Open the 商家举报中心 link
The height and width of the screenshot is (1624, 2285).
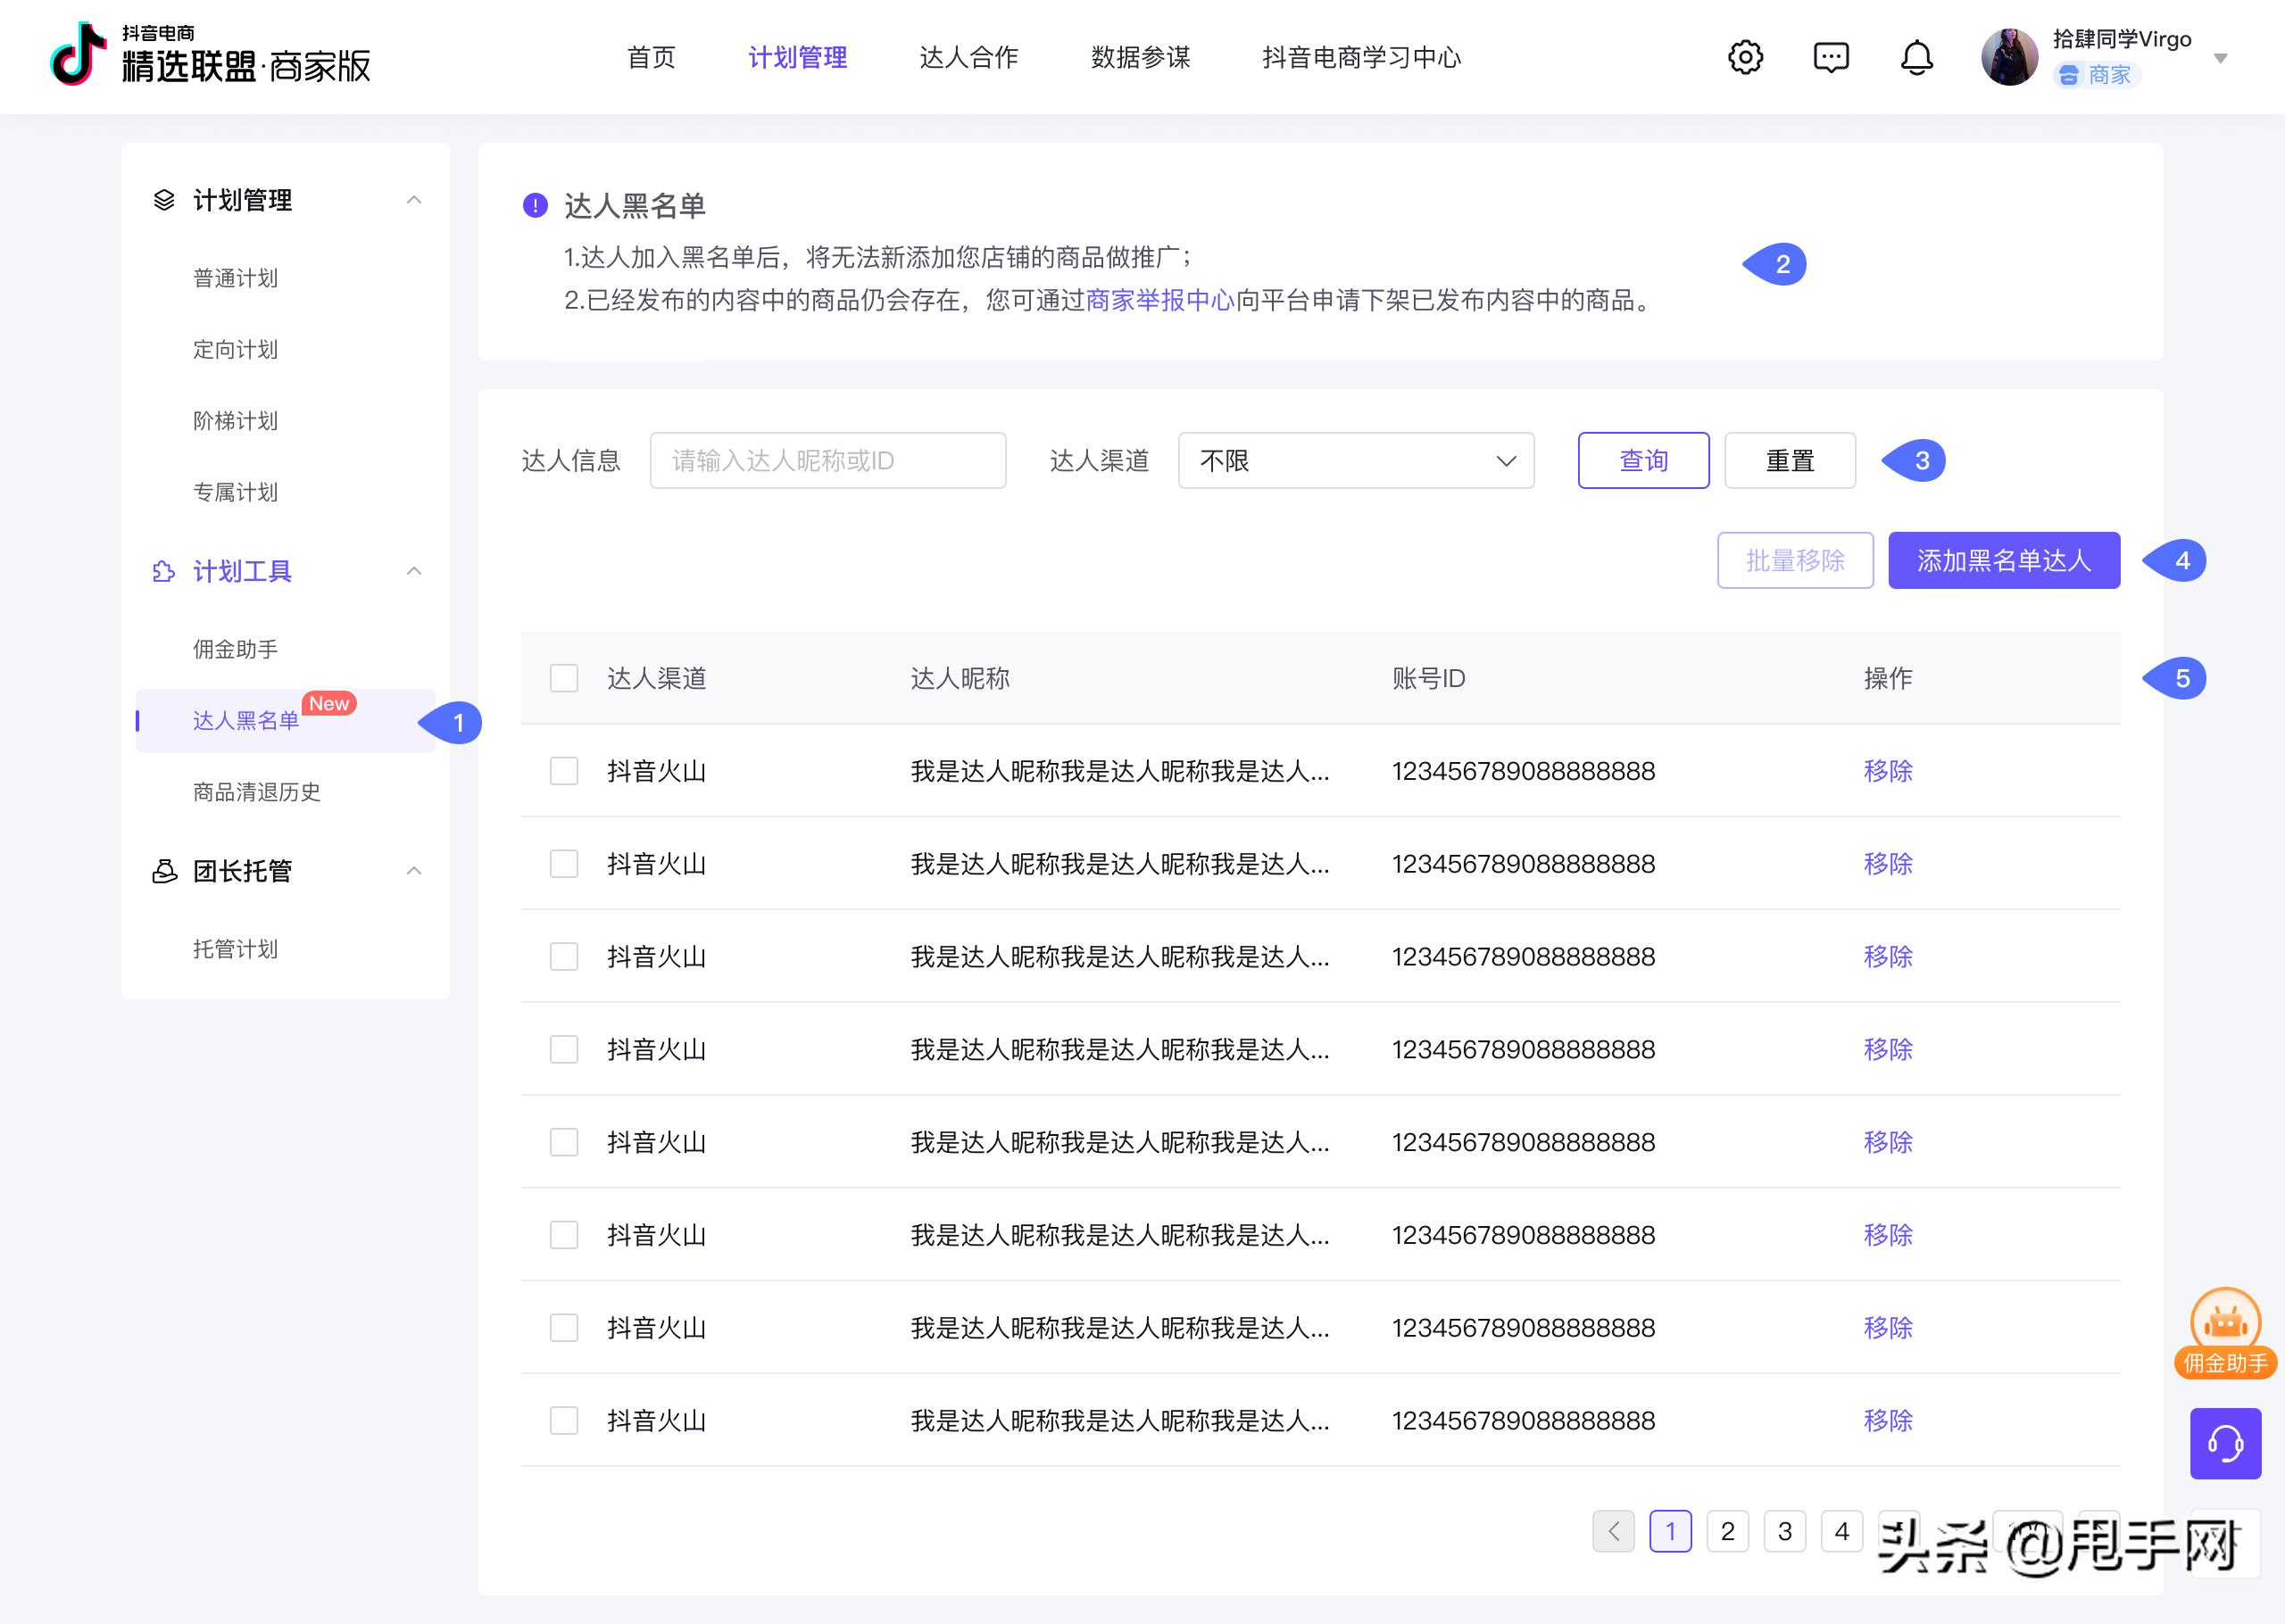click(x=1160, y=300)
